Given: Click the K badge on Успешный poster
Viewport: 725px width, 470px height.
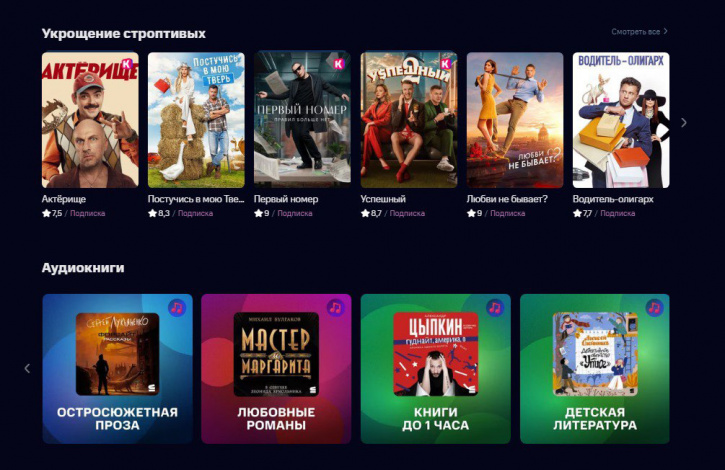Looking at the screenshot, I should pyautogui.click(x=445, y=64).
